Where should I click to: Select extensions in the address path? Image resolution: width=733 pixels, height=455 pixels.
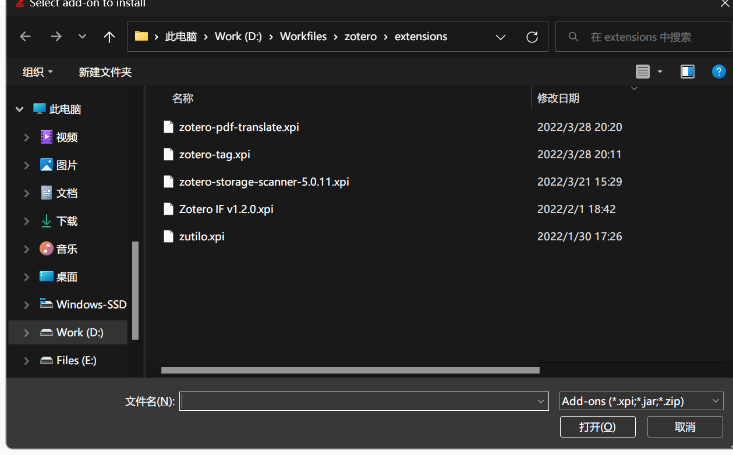tap(421, 36)
